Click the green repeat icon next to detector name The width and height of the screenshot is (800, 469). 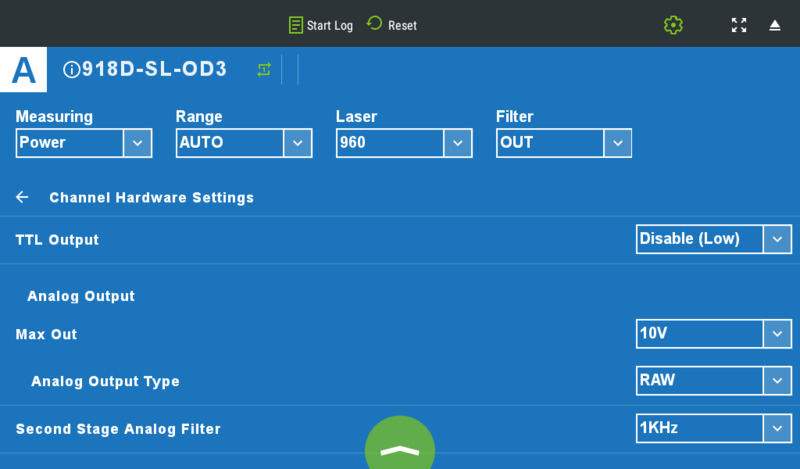coord(264,69)
